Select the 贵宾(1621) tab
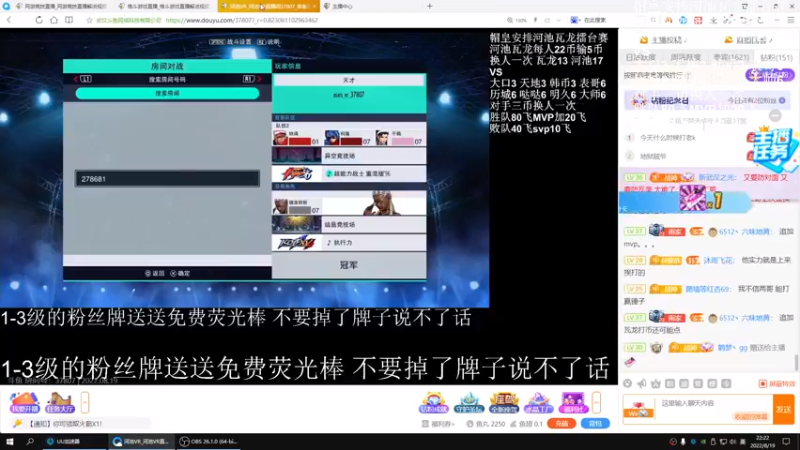 point(731,58)
